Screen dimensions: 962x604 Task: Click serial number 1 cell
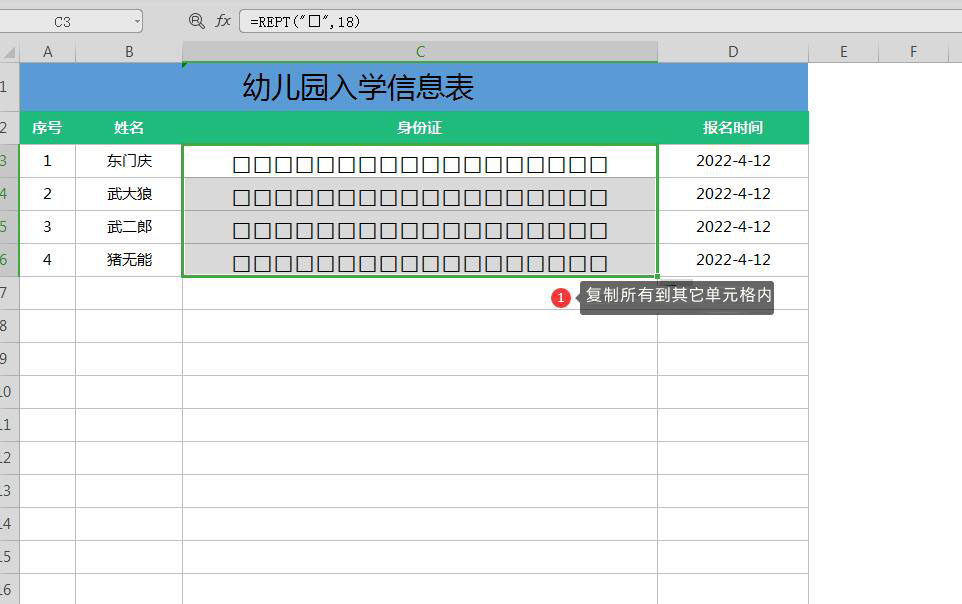pos(48,161)
